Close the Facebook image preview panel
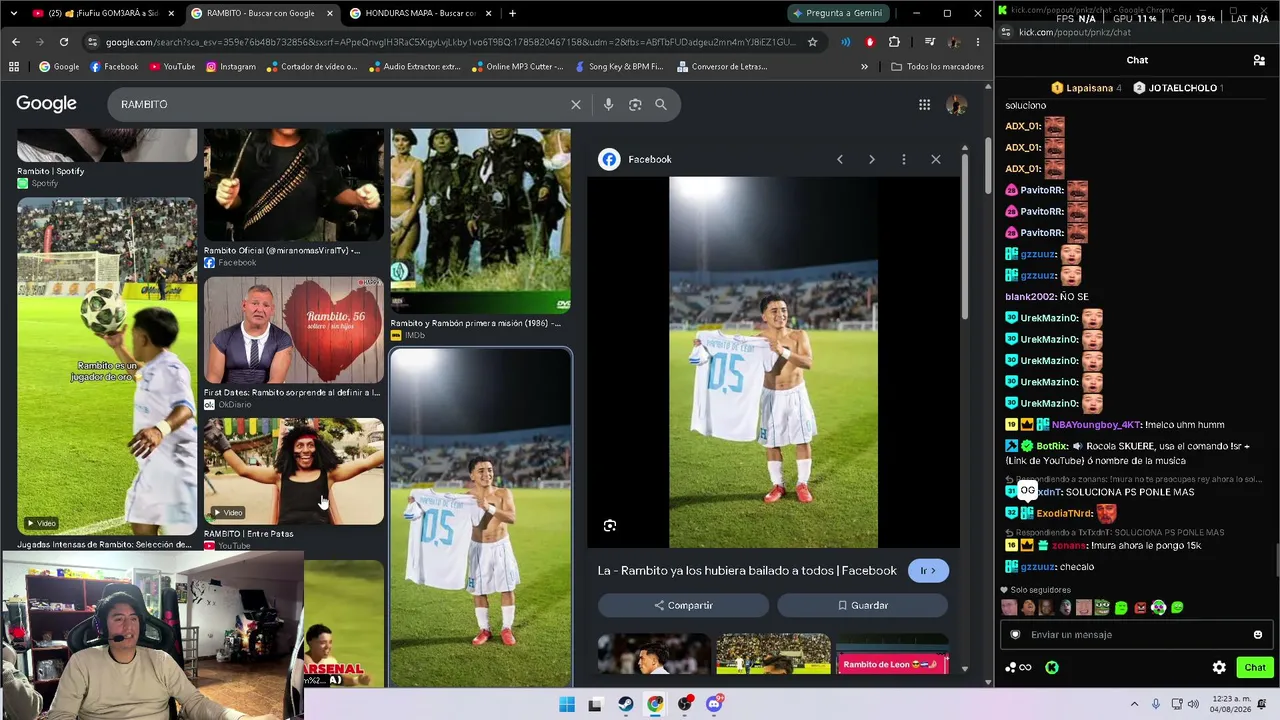This screenshot has height=720, width=1280. 936,159
